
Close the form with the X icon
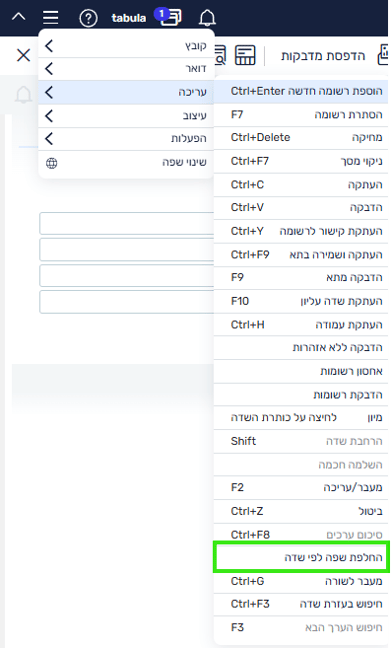coord(24,55)
